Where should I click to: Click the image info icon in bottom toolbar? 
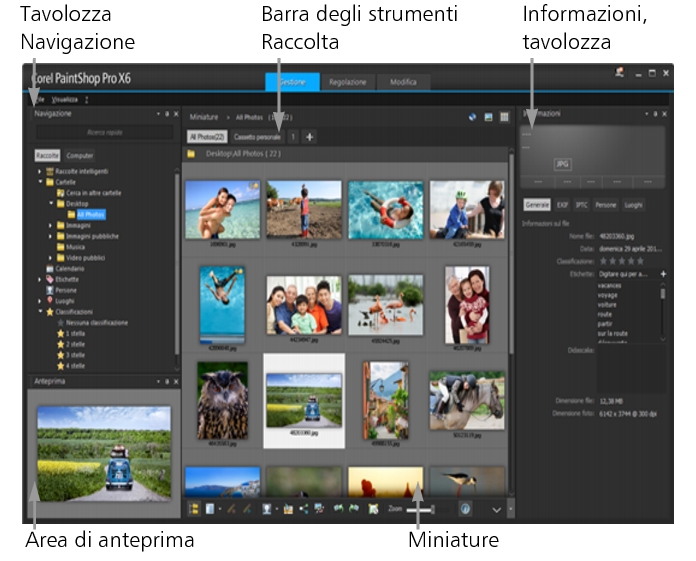tap(465, 508)
